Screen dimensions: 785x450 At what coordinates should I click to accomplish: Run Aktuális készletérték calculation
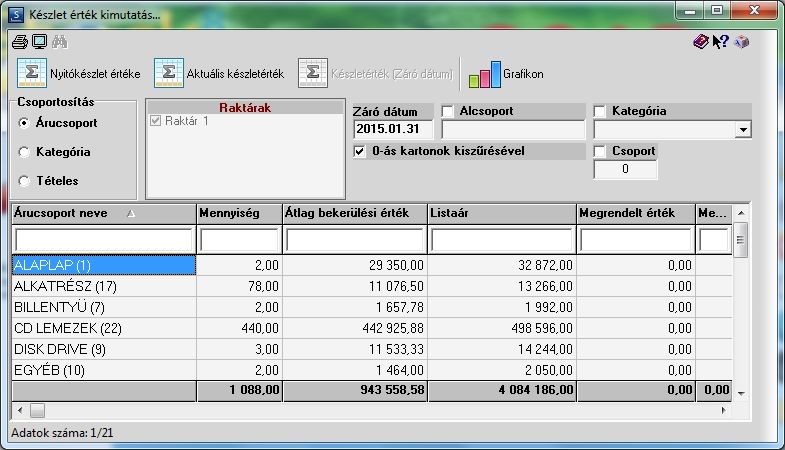point(219,74)
